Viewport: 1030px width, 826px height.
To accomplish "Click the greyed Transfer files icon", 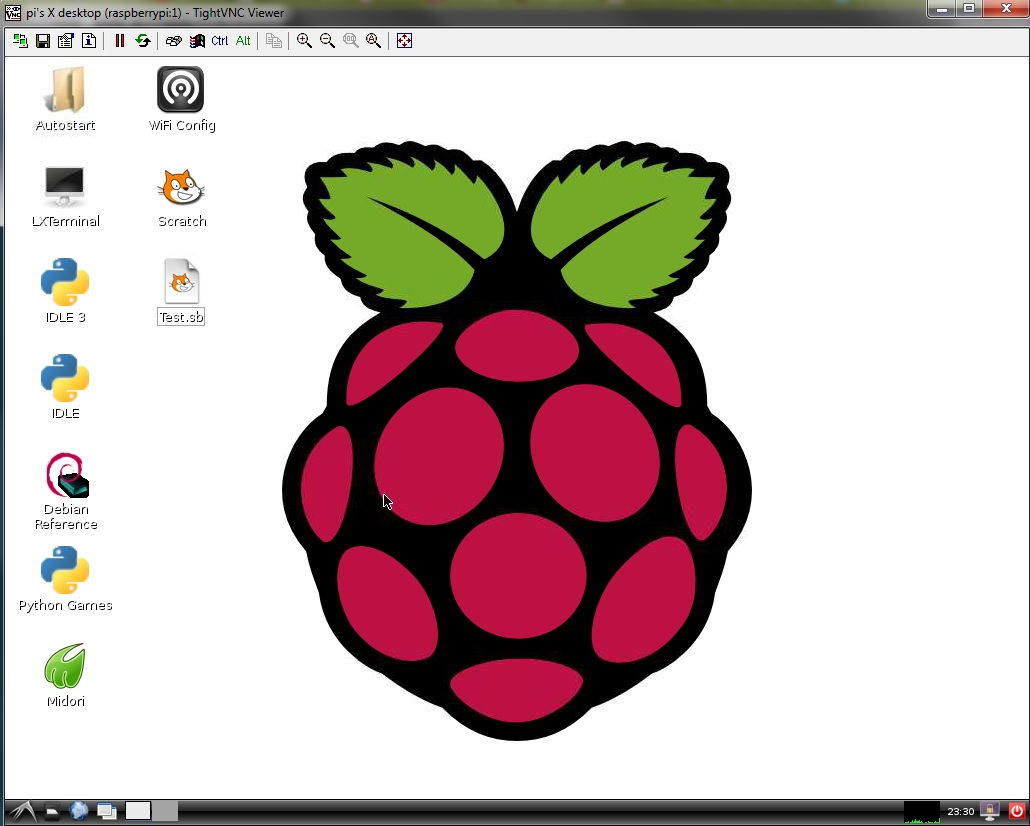I will [274, 41].
